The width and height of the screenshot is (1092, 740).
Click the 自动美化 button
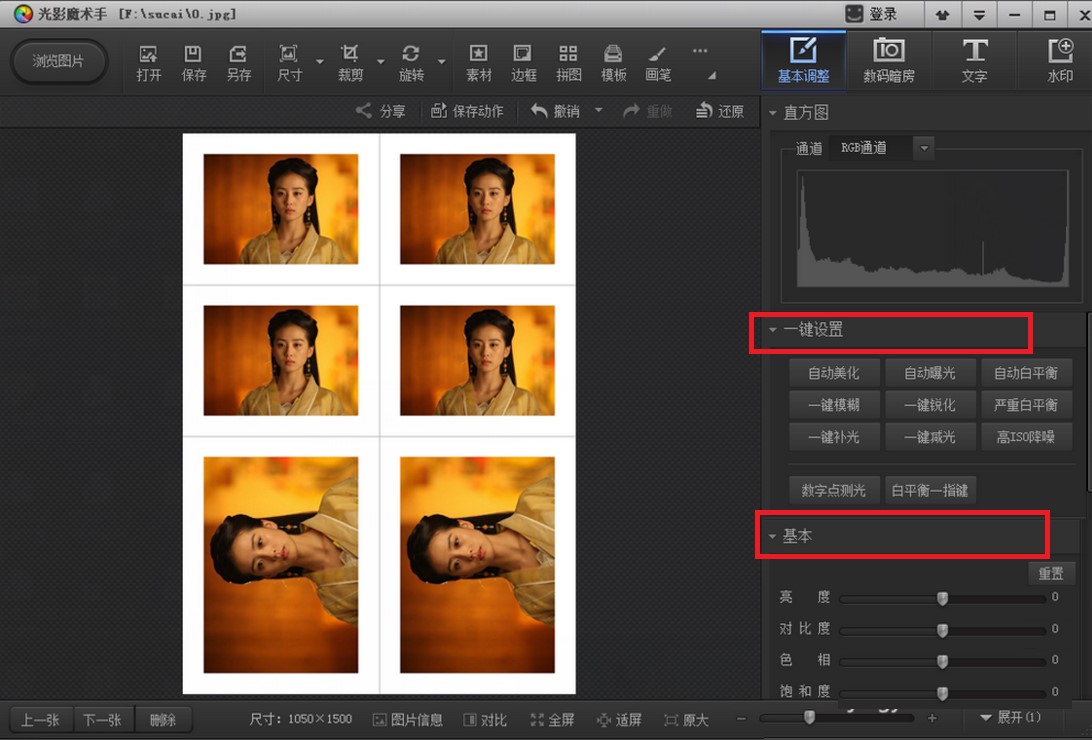click(833, 373)
